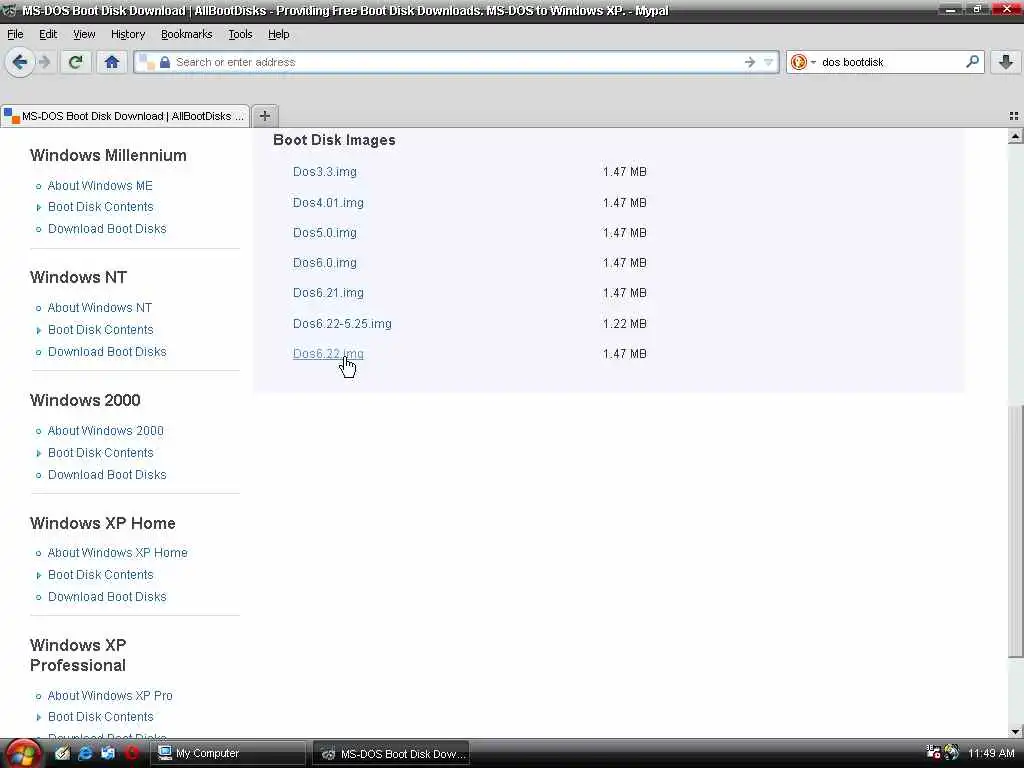The image size is (1024, 768).
Task: Open the Tools menu
Action: tap(240, 34)
